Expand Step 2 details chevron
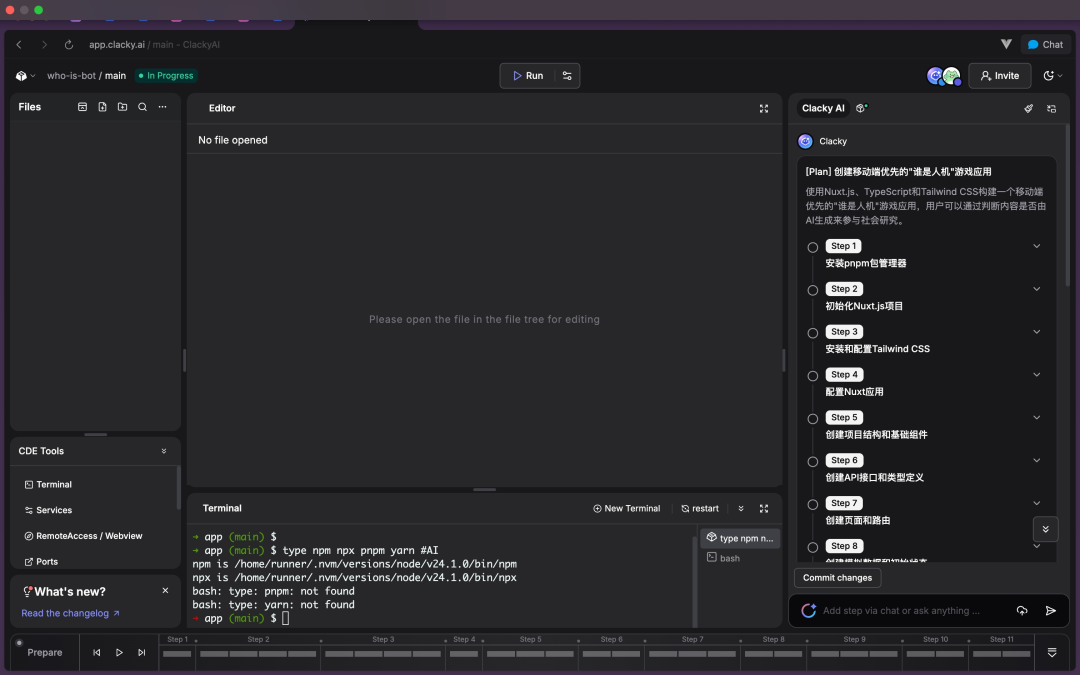The width and height of the screenshot is (1080, 675). (x=1036, y=289)
